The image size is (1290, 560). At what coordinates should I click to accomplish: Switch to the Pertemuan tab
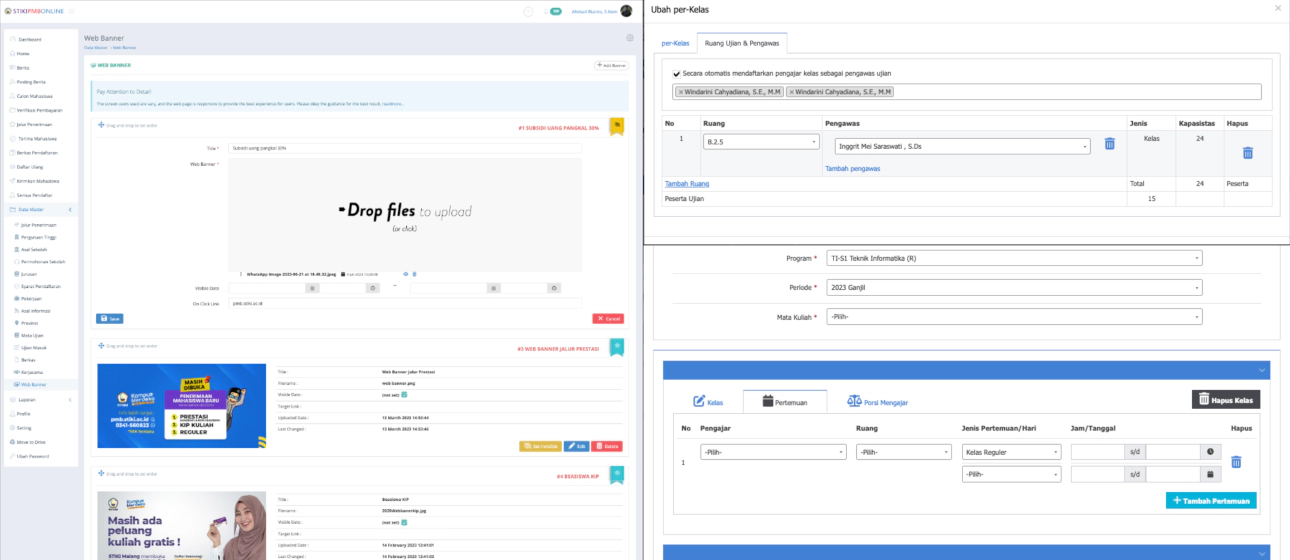tap(785, 402)
